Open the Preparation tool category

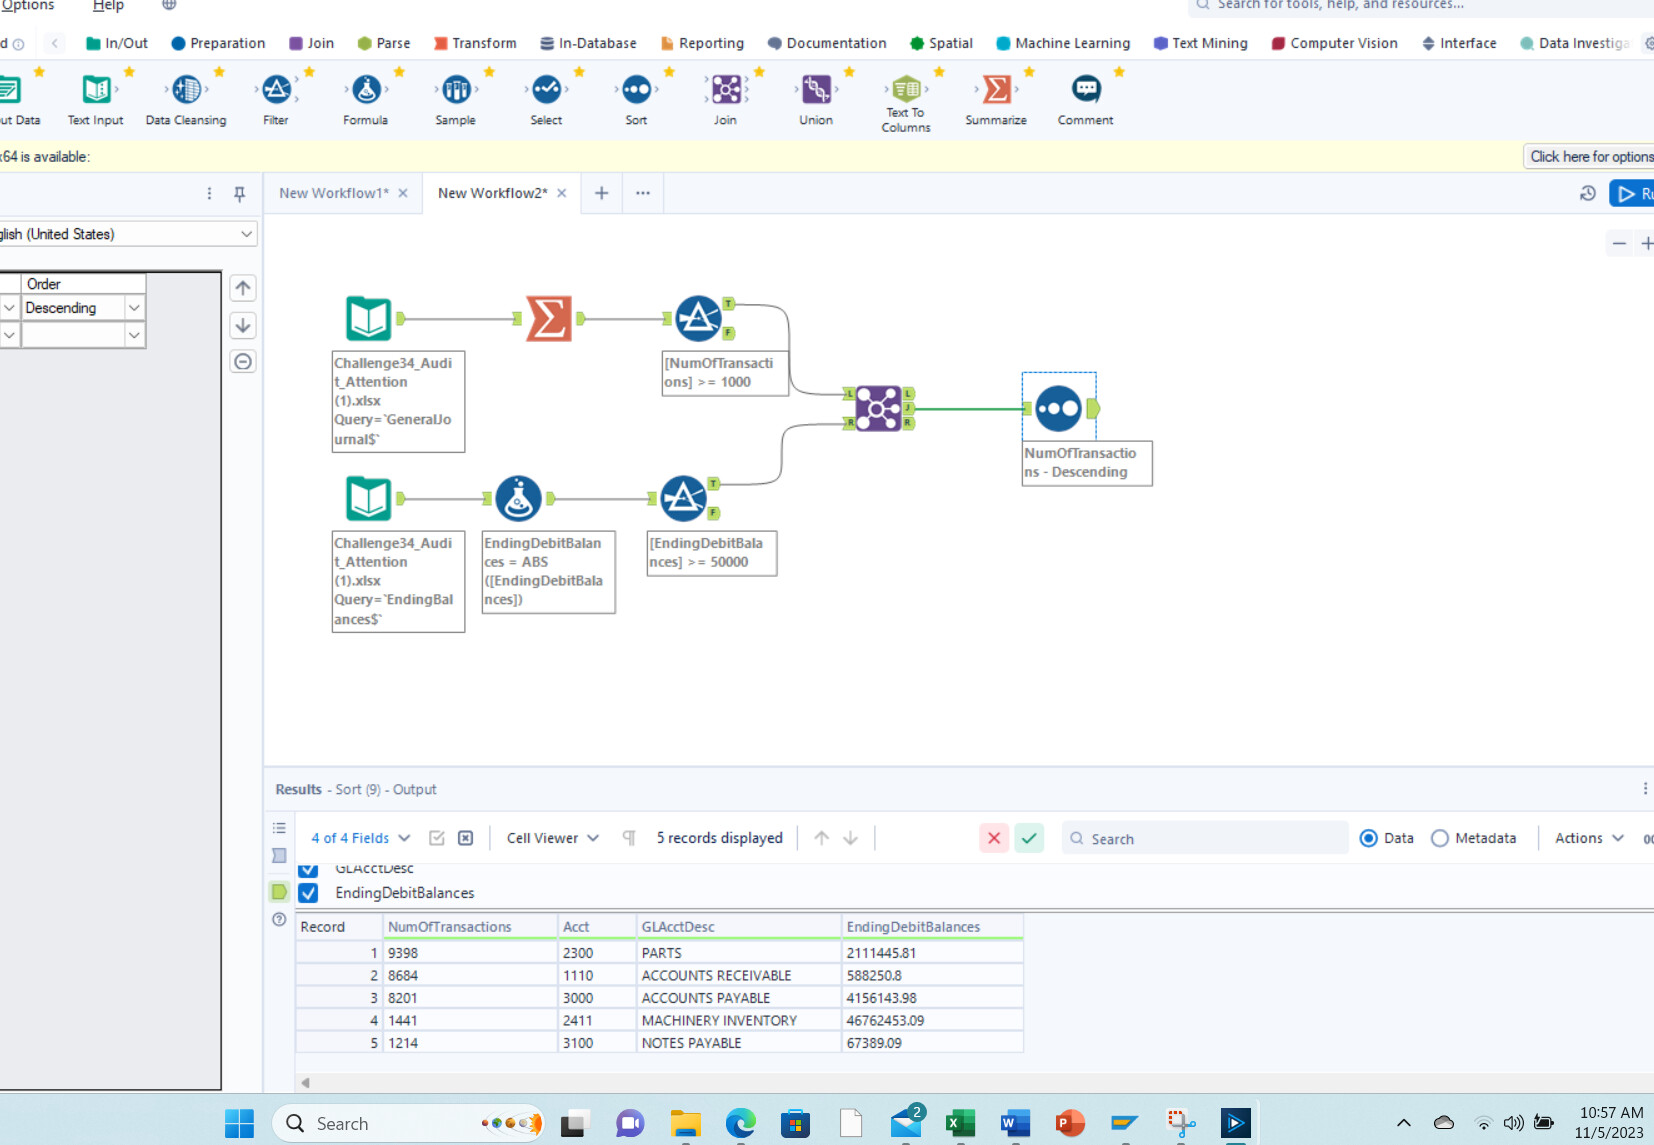click(218, 43)
